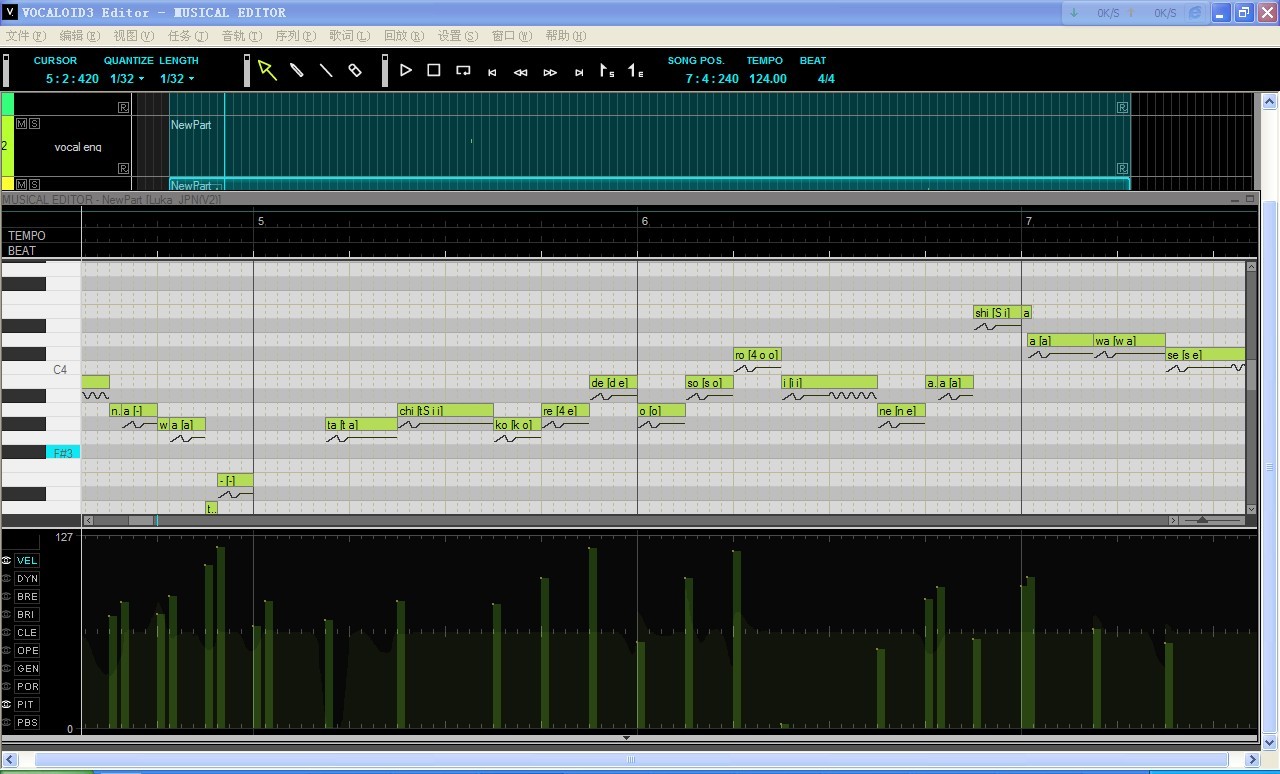Open the 音轨(T) menu
Viewport: 1280px width, 774px height.
pyautogui.click(x=241, y=35)
